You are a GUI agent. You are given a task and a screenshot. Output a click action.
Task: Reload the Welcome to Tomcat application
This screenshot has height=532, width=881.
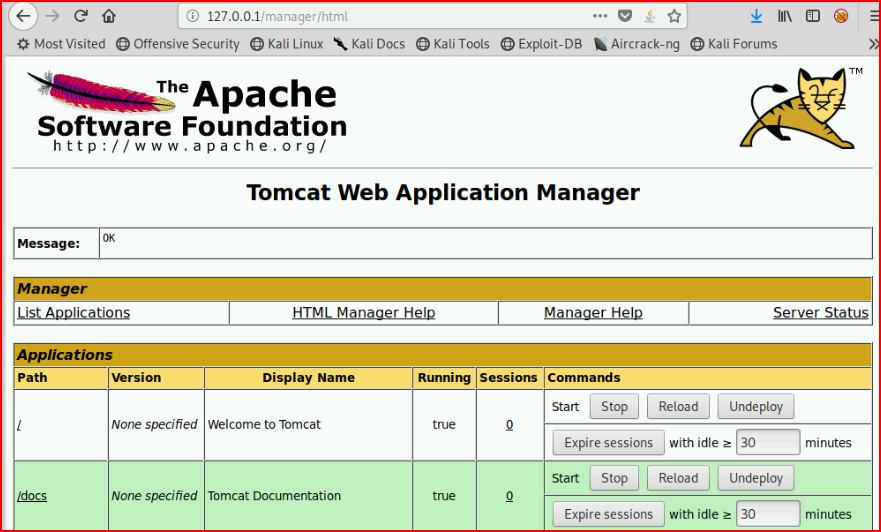tap(678, 407)
